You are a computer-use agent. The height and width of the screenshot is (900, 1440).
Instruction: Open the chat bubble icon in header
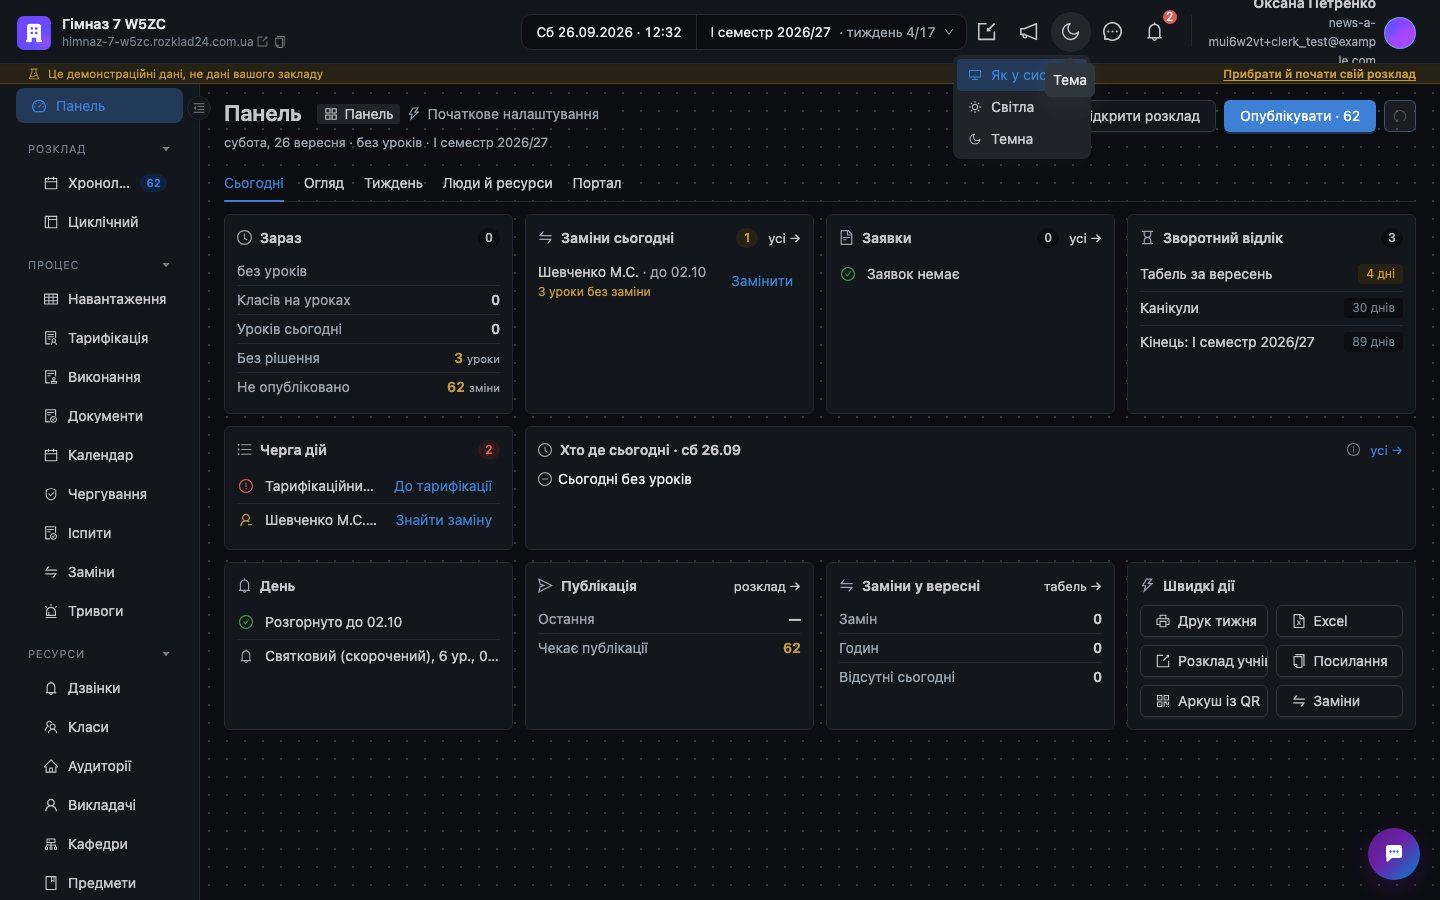1112,32
